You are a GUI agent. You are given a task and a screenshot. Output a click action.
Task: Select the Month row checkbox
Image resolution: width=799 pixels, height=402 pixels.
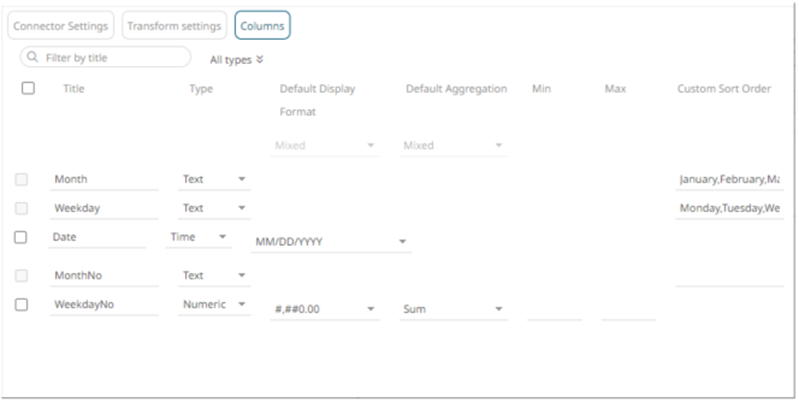pyautogui.click(x=21, y=179)
